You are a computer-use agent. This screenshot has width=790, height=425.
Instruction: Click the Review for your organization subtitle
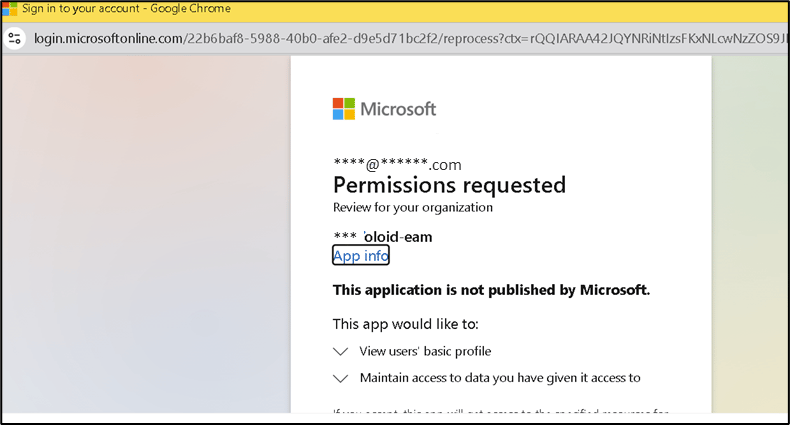coord(413,207)
